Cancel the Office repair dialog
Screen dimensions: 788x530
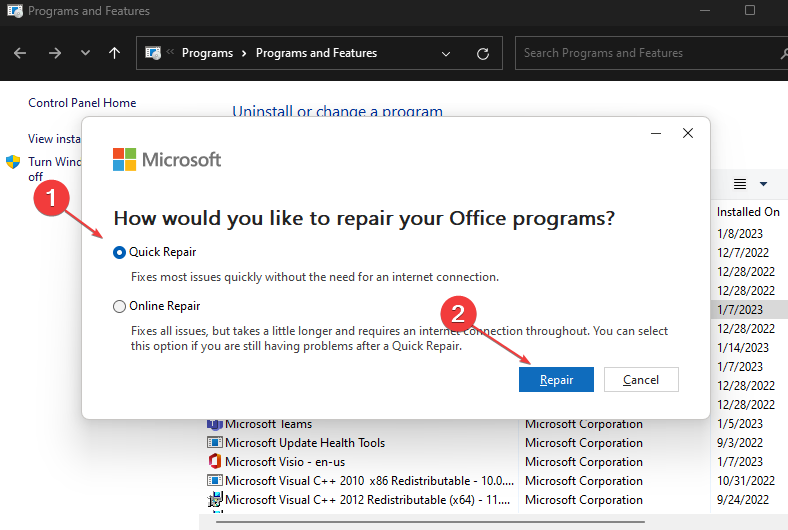click(x=640, y=380)
